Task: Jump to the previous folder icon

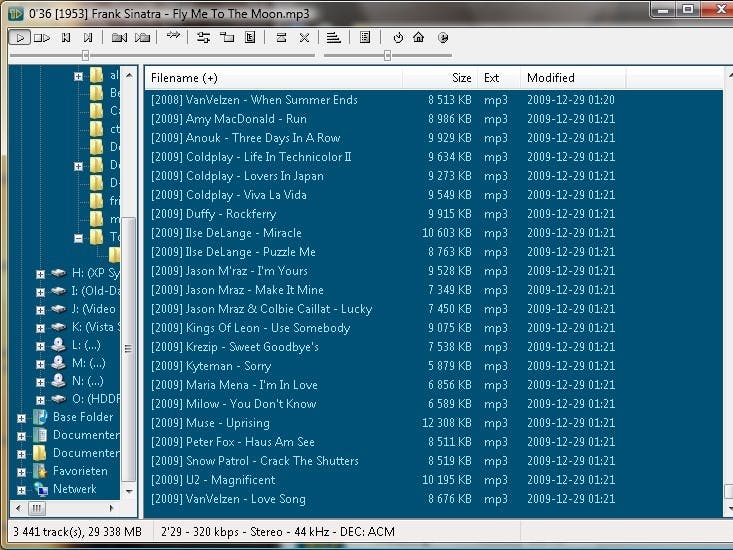Action: point(120,37)
